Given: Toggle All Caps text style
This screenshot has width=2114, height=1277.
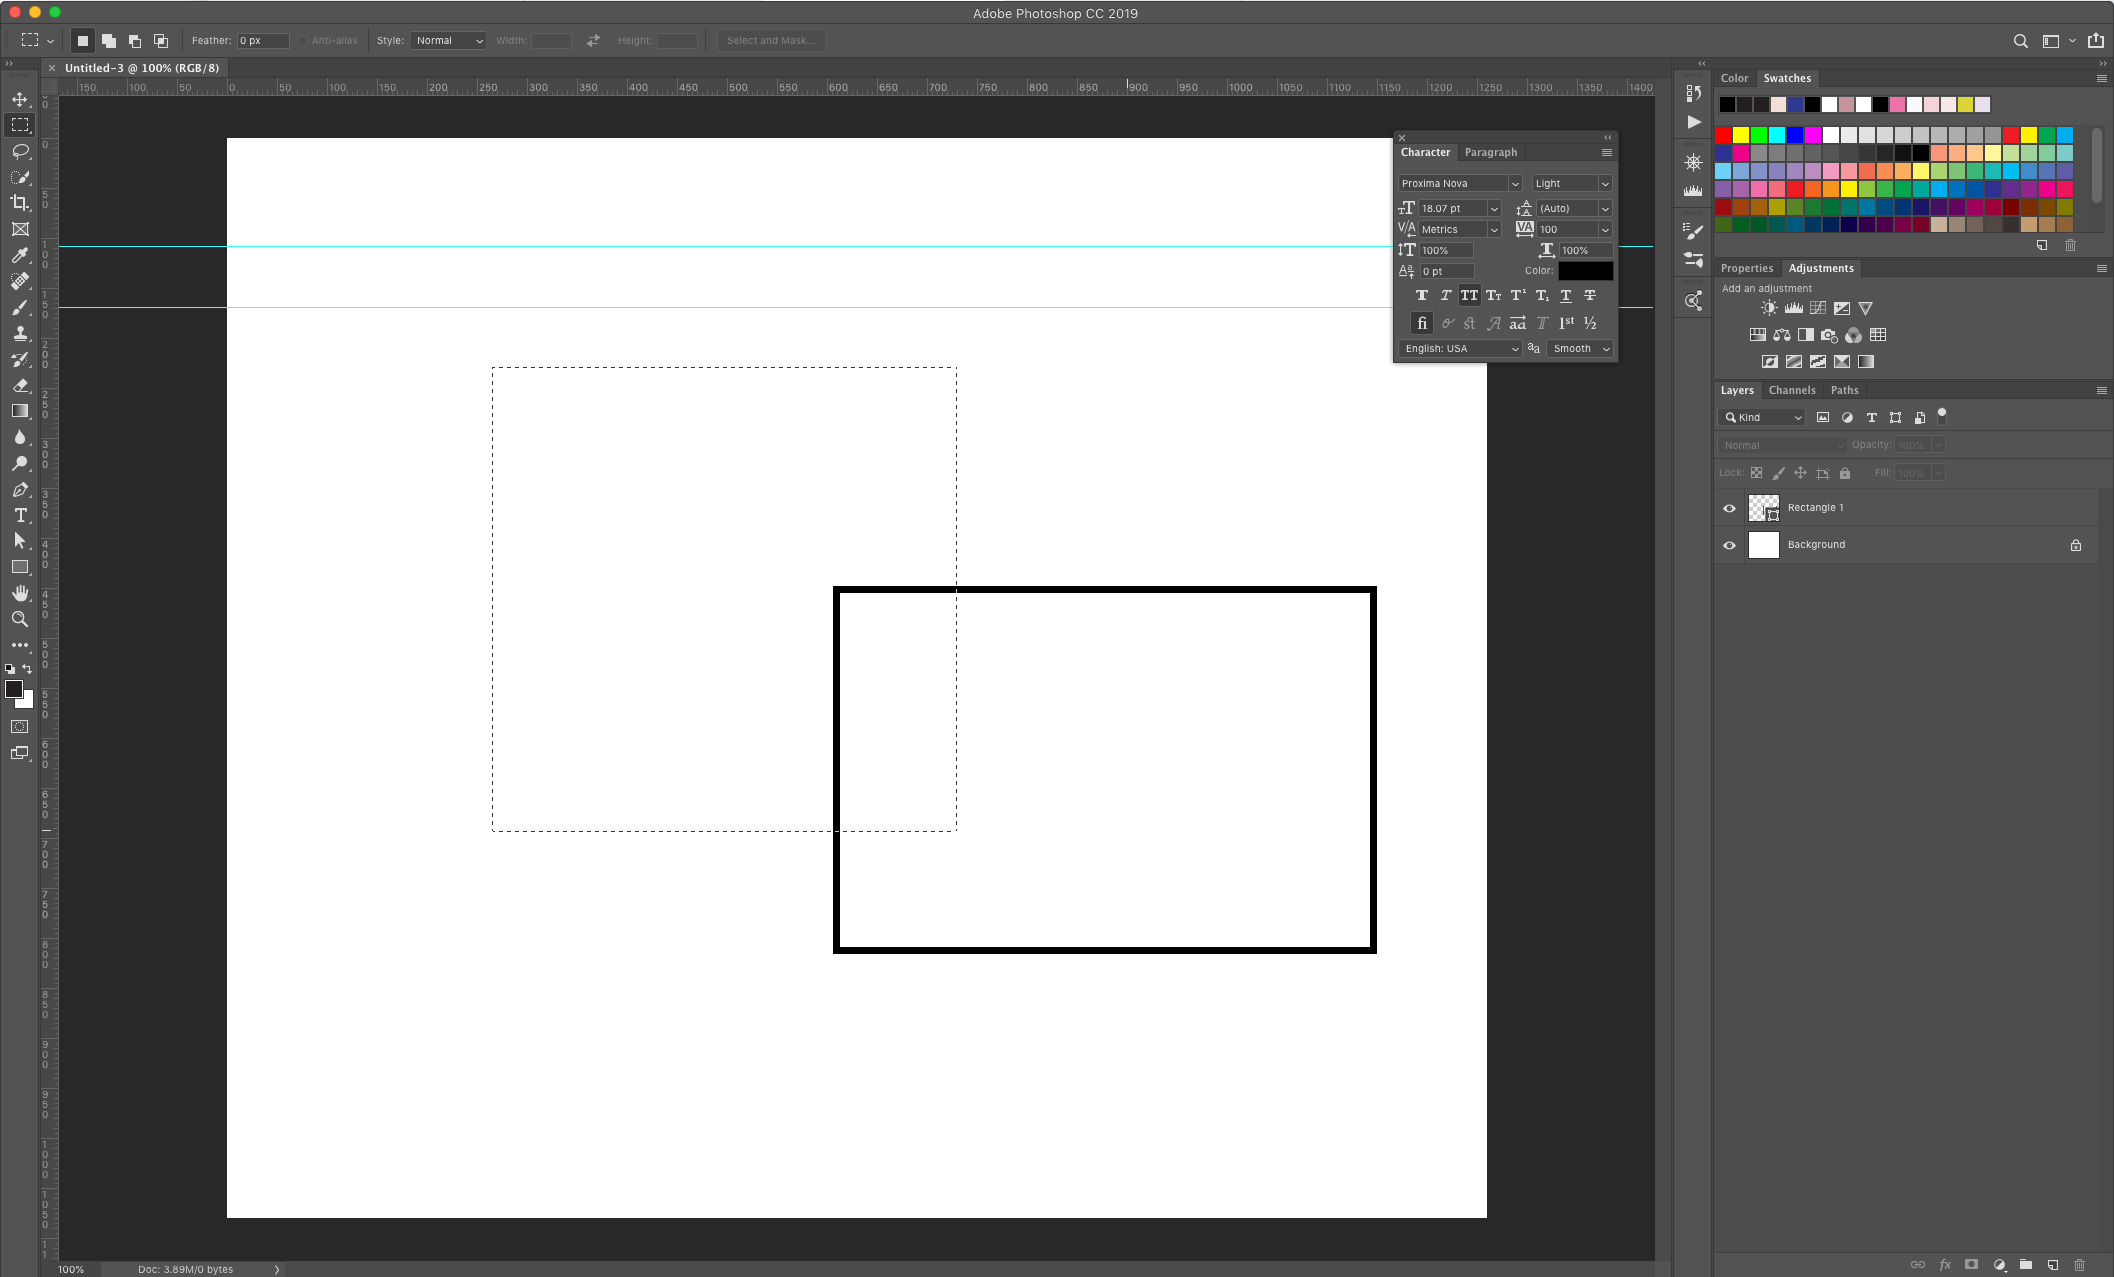Looking at the screenshot, I should point(1469,296).
